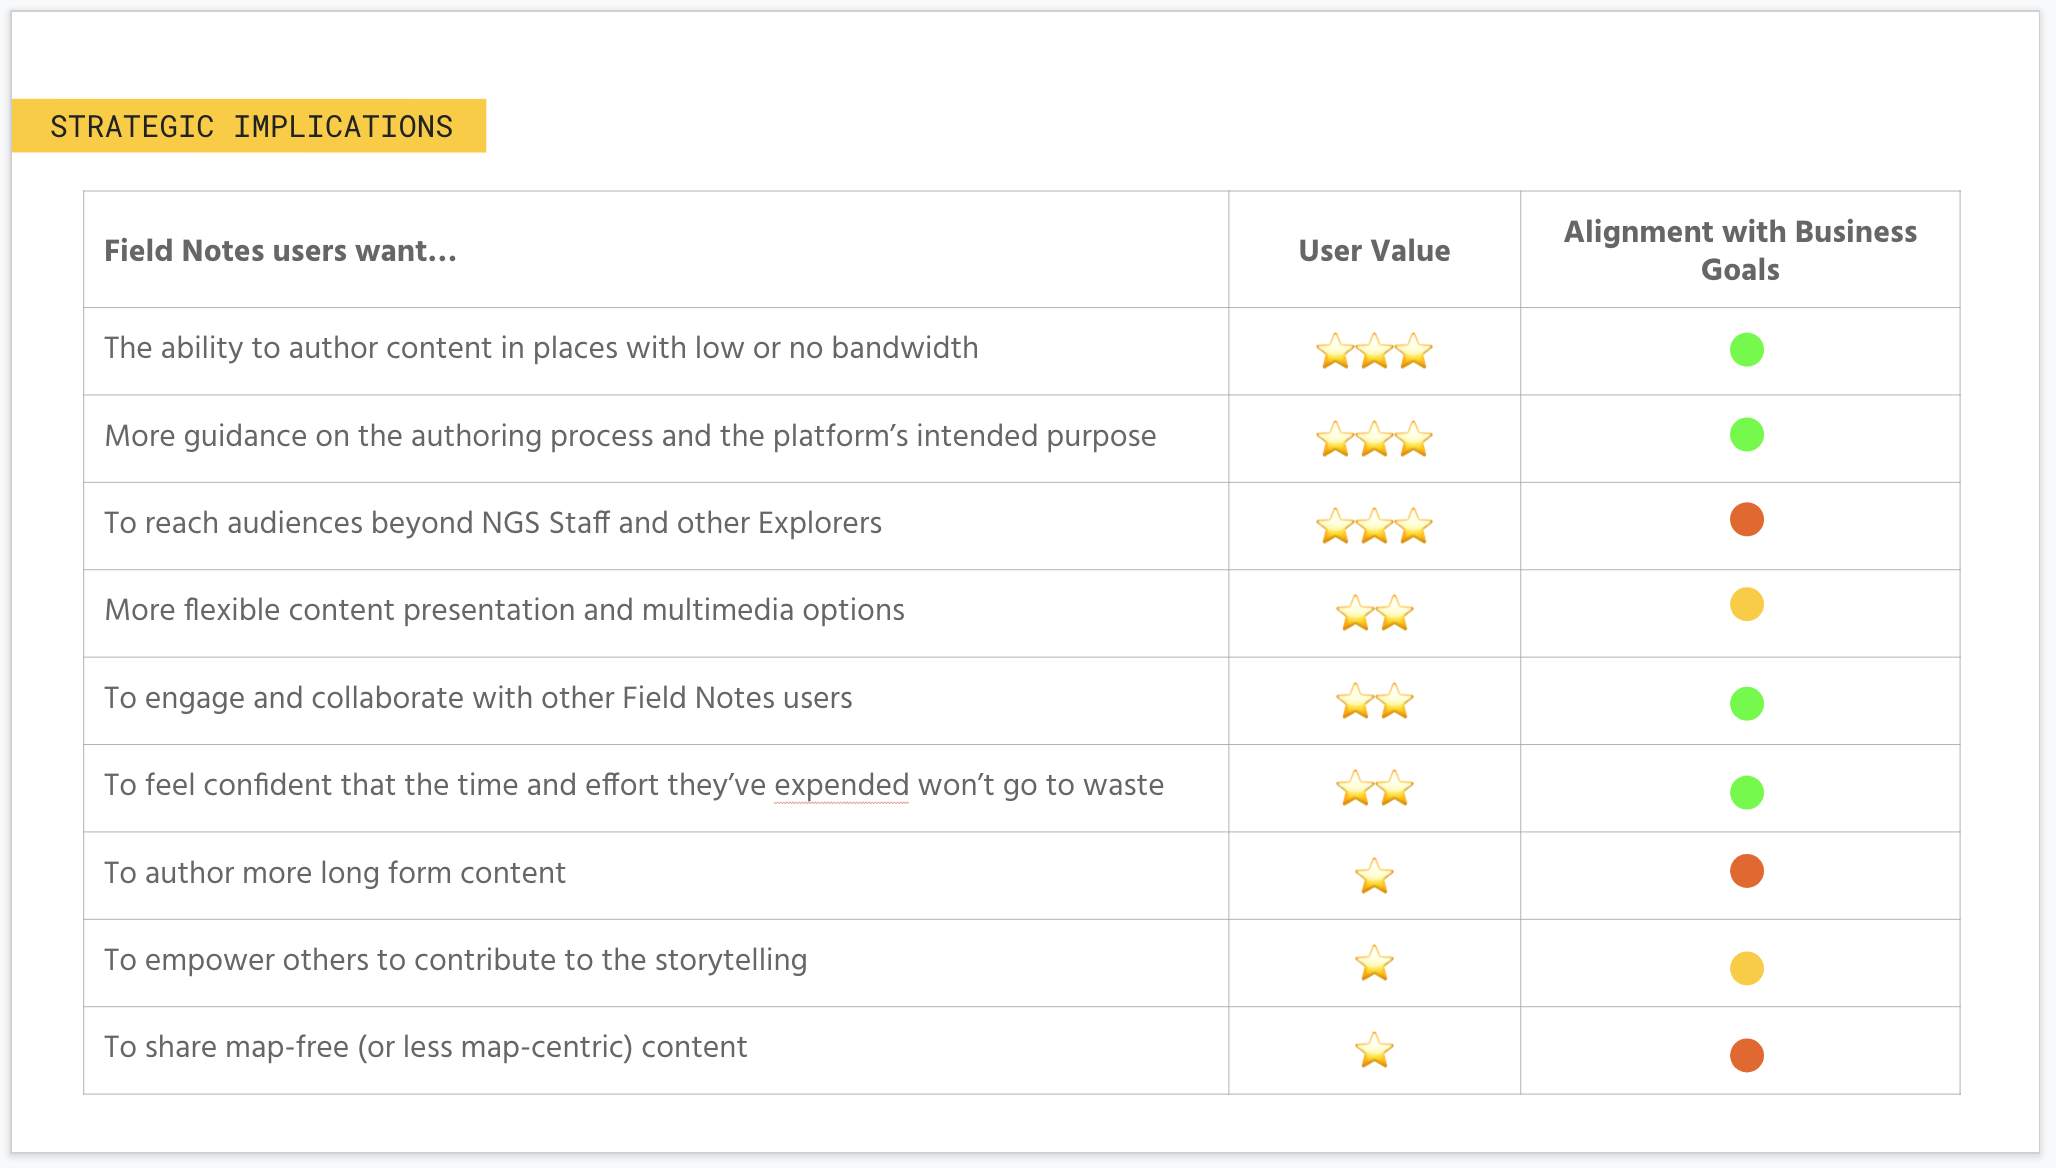The width and height of the screenshot is (2056, 1168).
Task: Click the STRATEGIC IMPLICATIONS title banner
Action: 250,126
